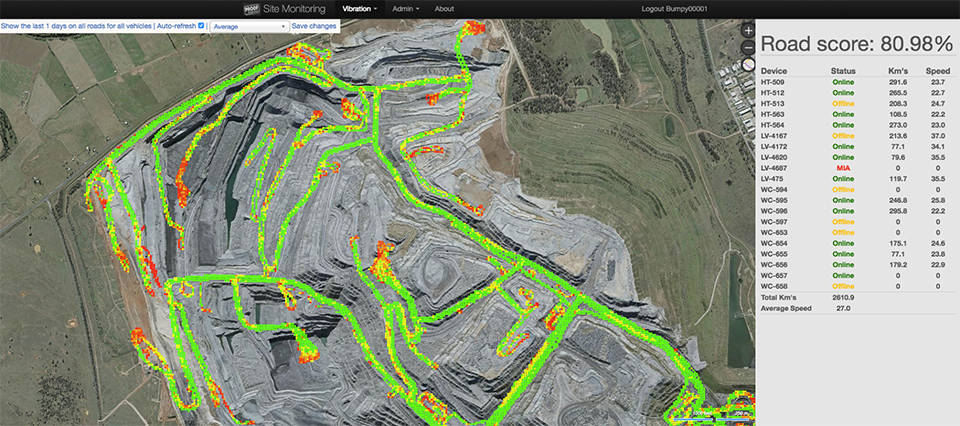Viewport: 960px width, 426px height.
Task: Click the Proof logo in the navbar
Action: click(x=251, y=9)
